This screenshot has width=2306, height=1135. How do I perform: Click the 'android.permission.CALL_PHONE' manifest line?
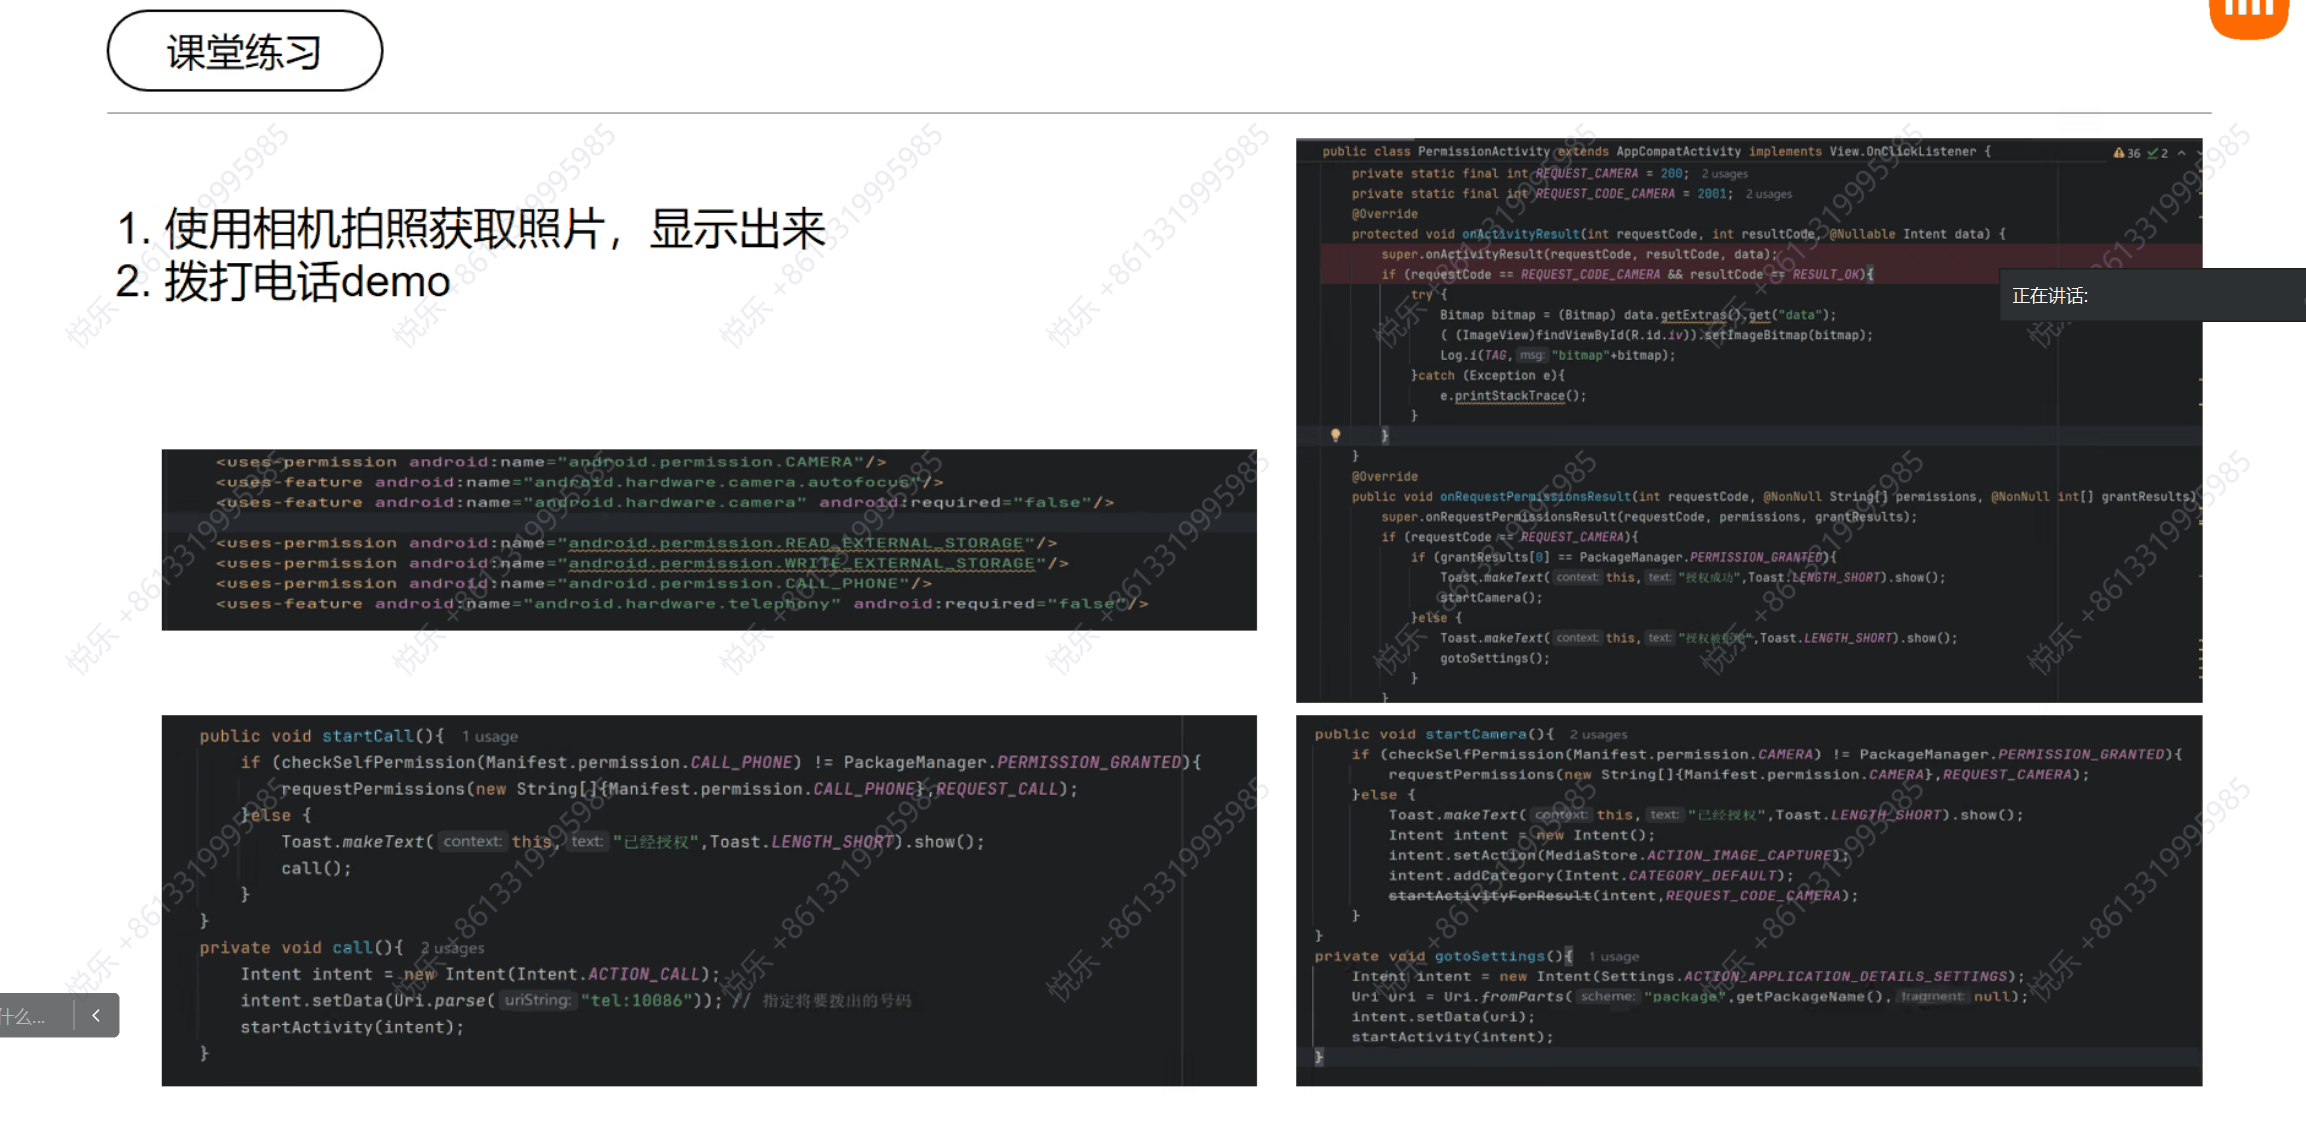coord(574,583)
